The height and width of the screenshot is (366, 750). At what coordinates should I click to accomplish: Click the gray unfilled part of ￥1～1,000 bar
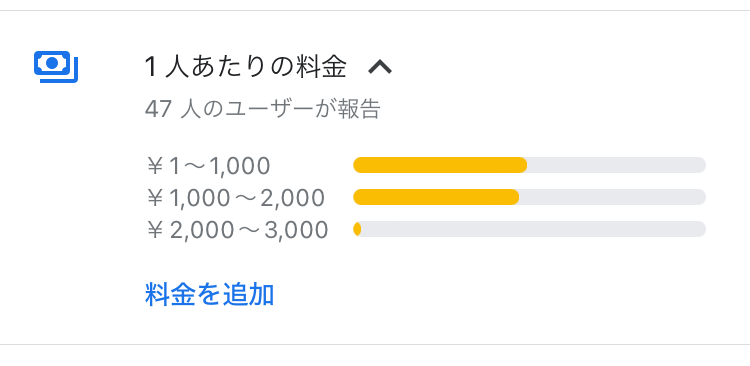617,165
